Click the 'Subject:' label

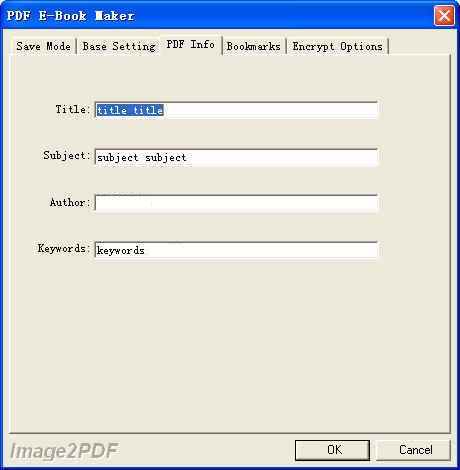67,155
